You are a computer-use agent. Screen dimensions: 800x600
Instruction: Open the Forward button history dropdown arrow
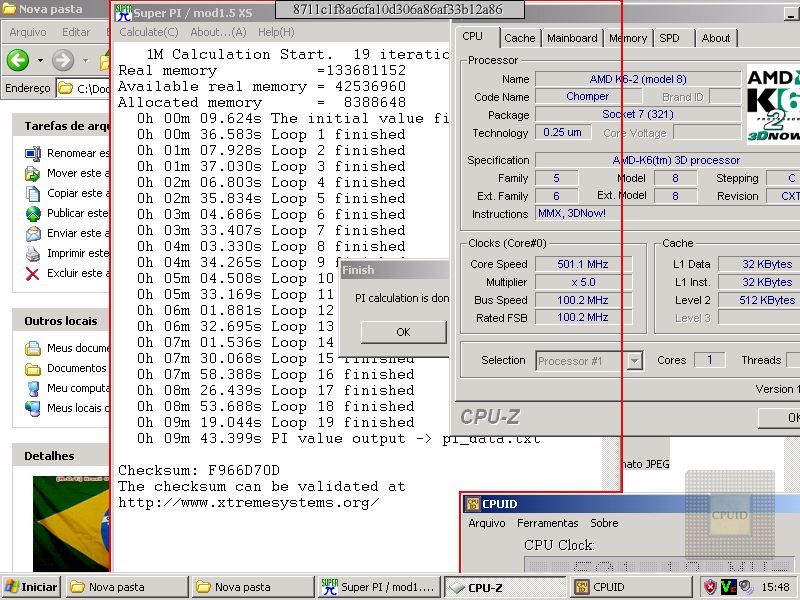pos(85,61)
